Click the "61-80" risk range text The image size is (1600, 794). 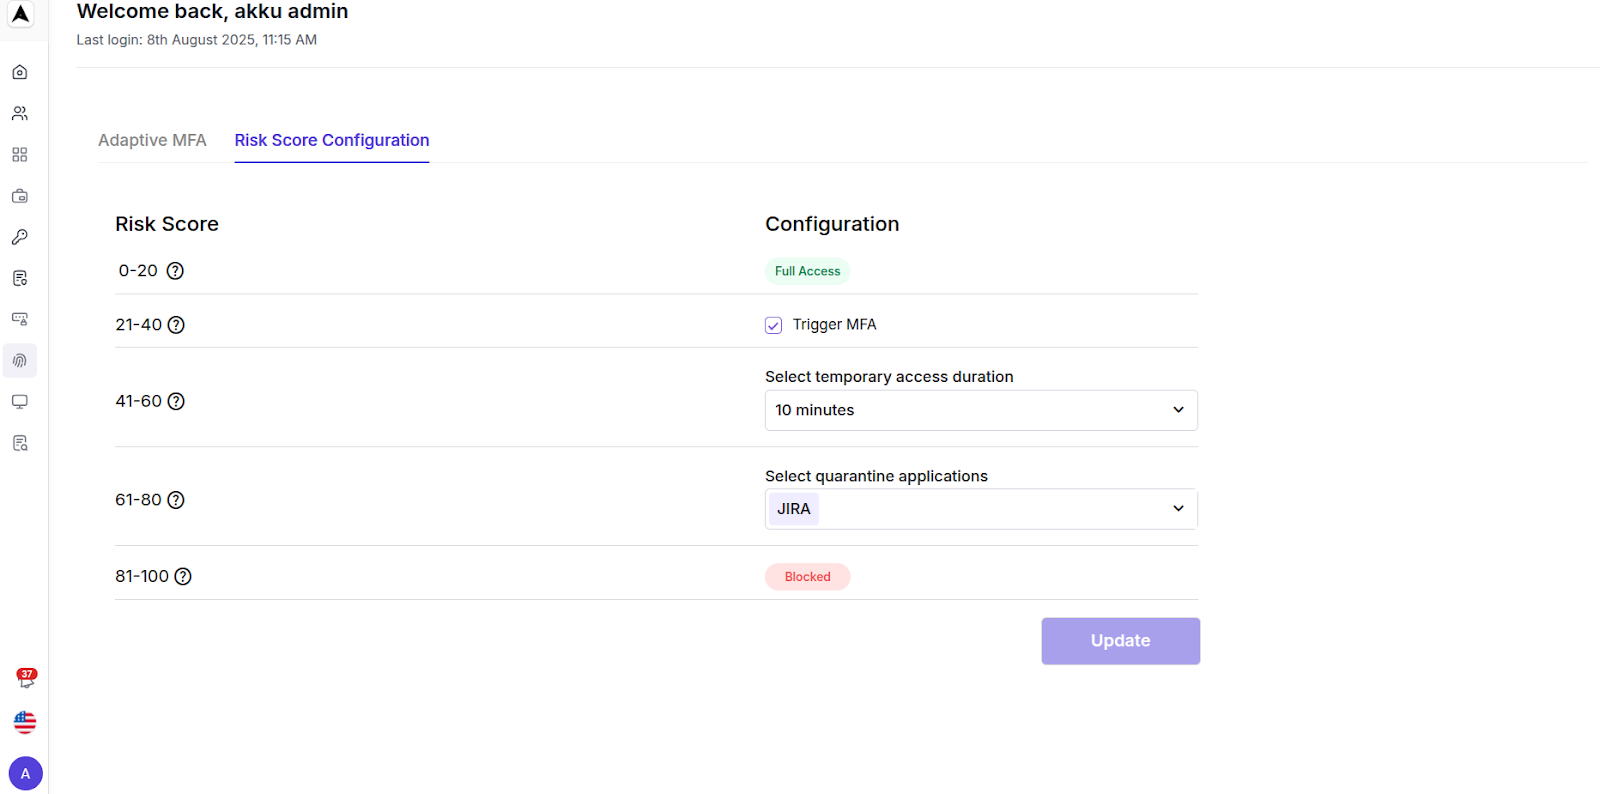138,500
